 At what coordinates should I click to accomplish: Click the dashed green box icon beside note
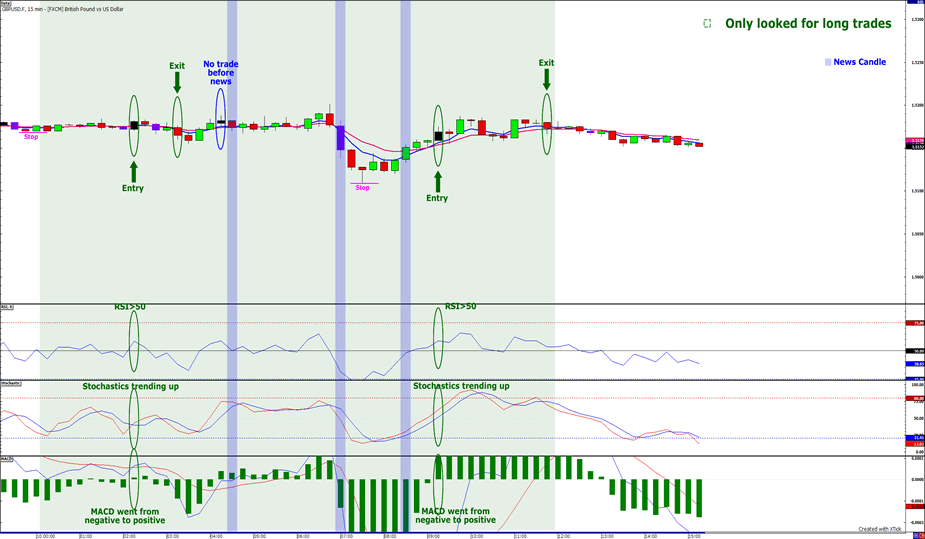point(707,24)
